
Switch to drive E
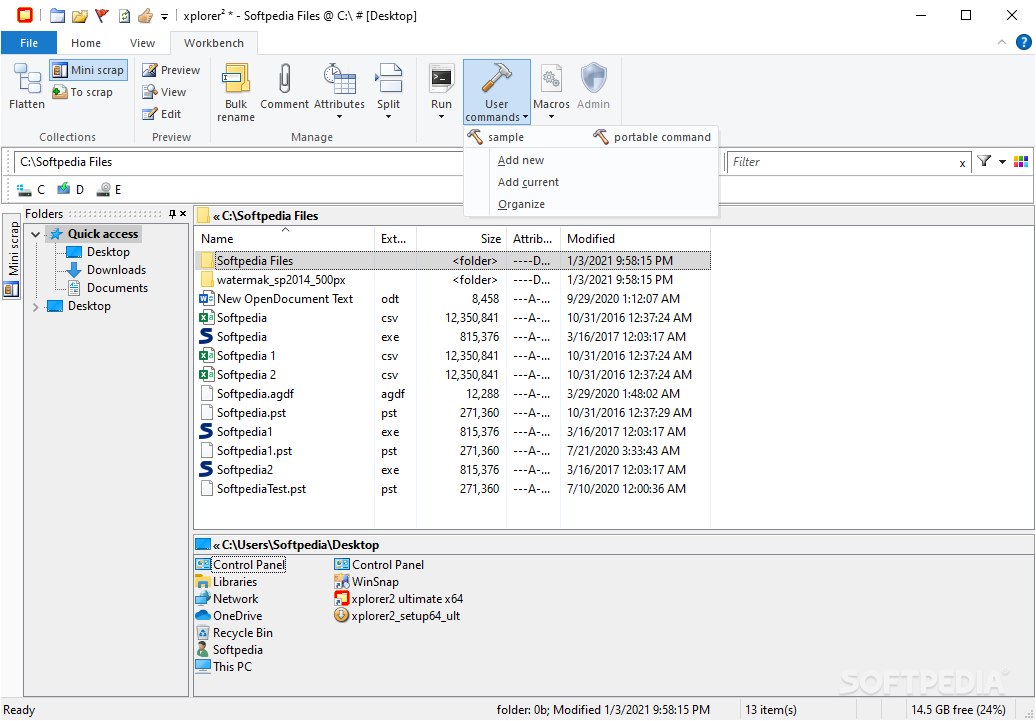click(x=109, y=190)
